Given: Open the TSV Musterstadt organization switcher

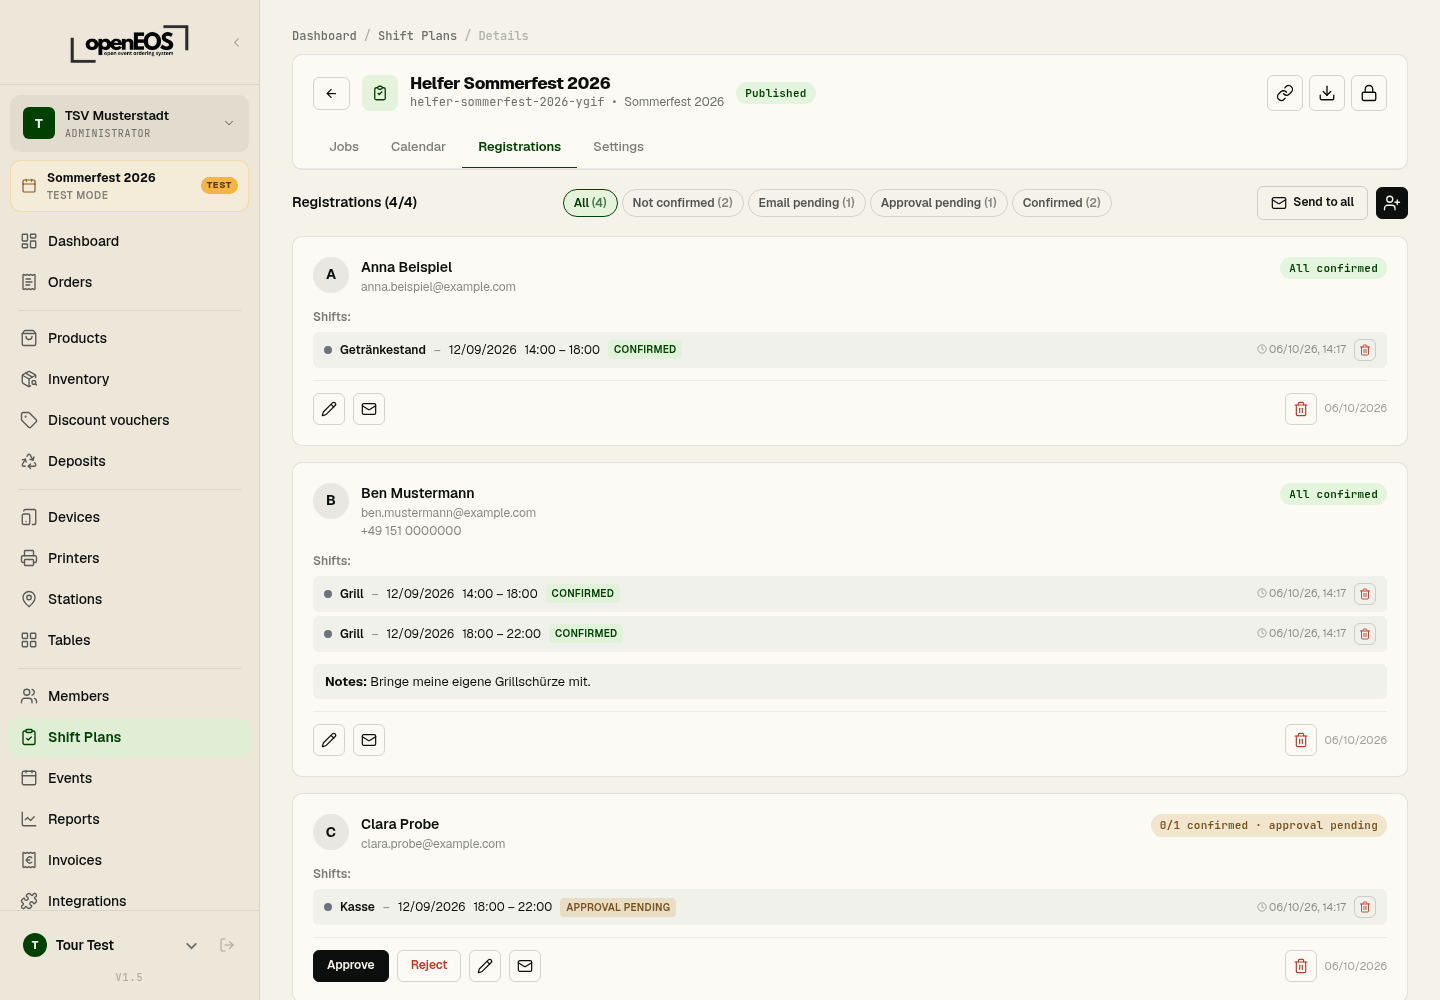Looking at the screenshot, I should coord(129,123).
